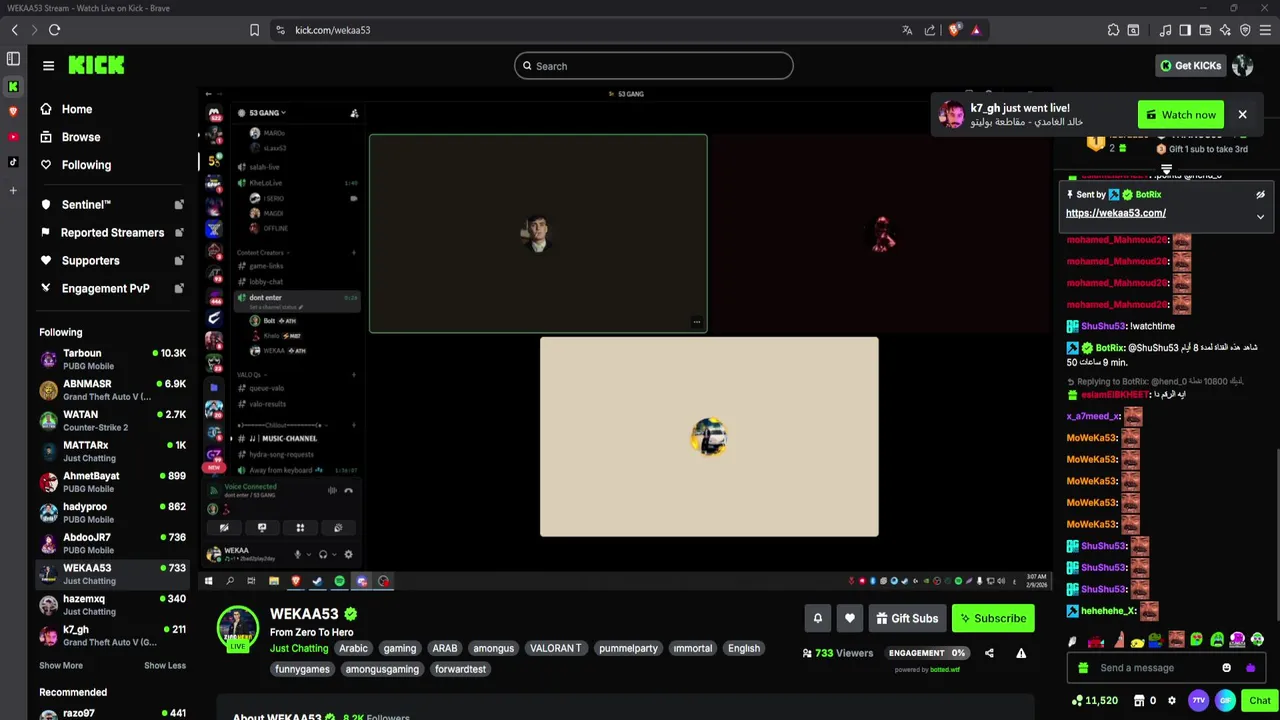Image resolution: width=1280 pixels, height=720 pixels.
Task: Send message with Chat button
Action: click(1260, 701)
